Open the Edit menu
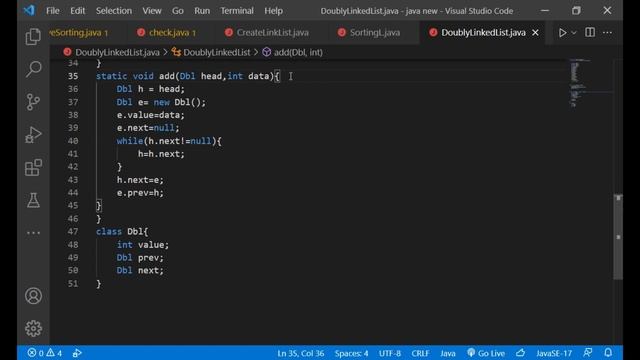This screenshot has height=360, width=640. pyautogui.click(x=78, y=11)
